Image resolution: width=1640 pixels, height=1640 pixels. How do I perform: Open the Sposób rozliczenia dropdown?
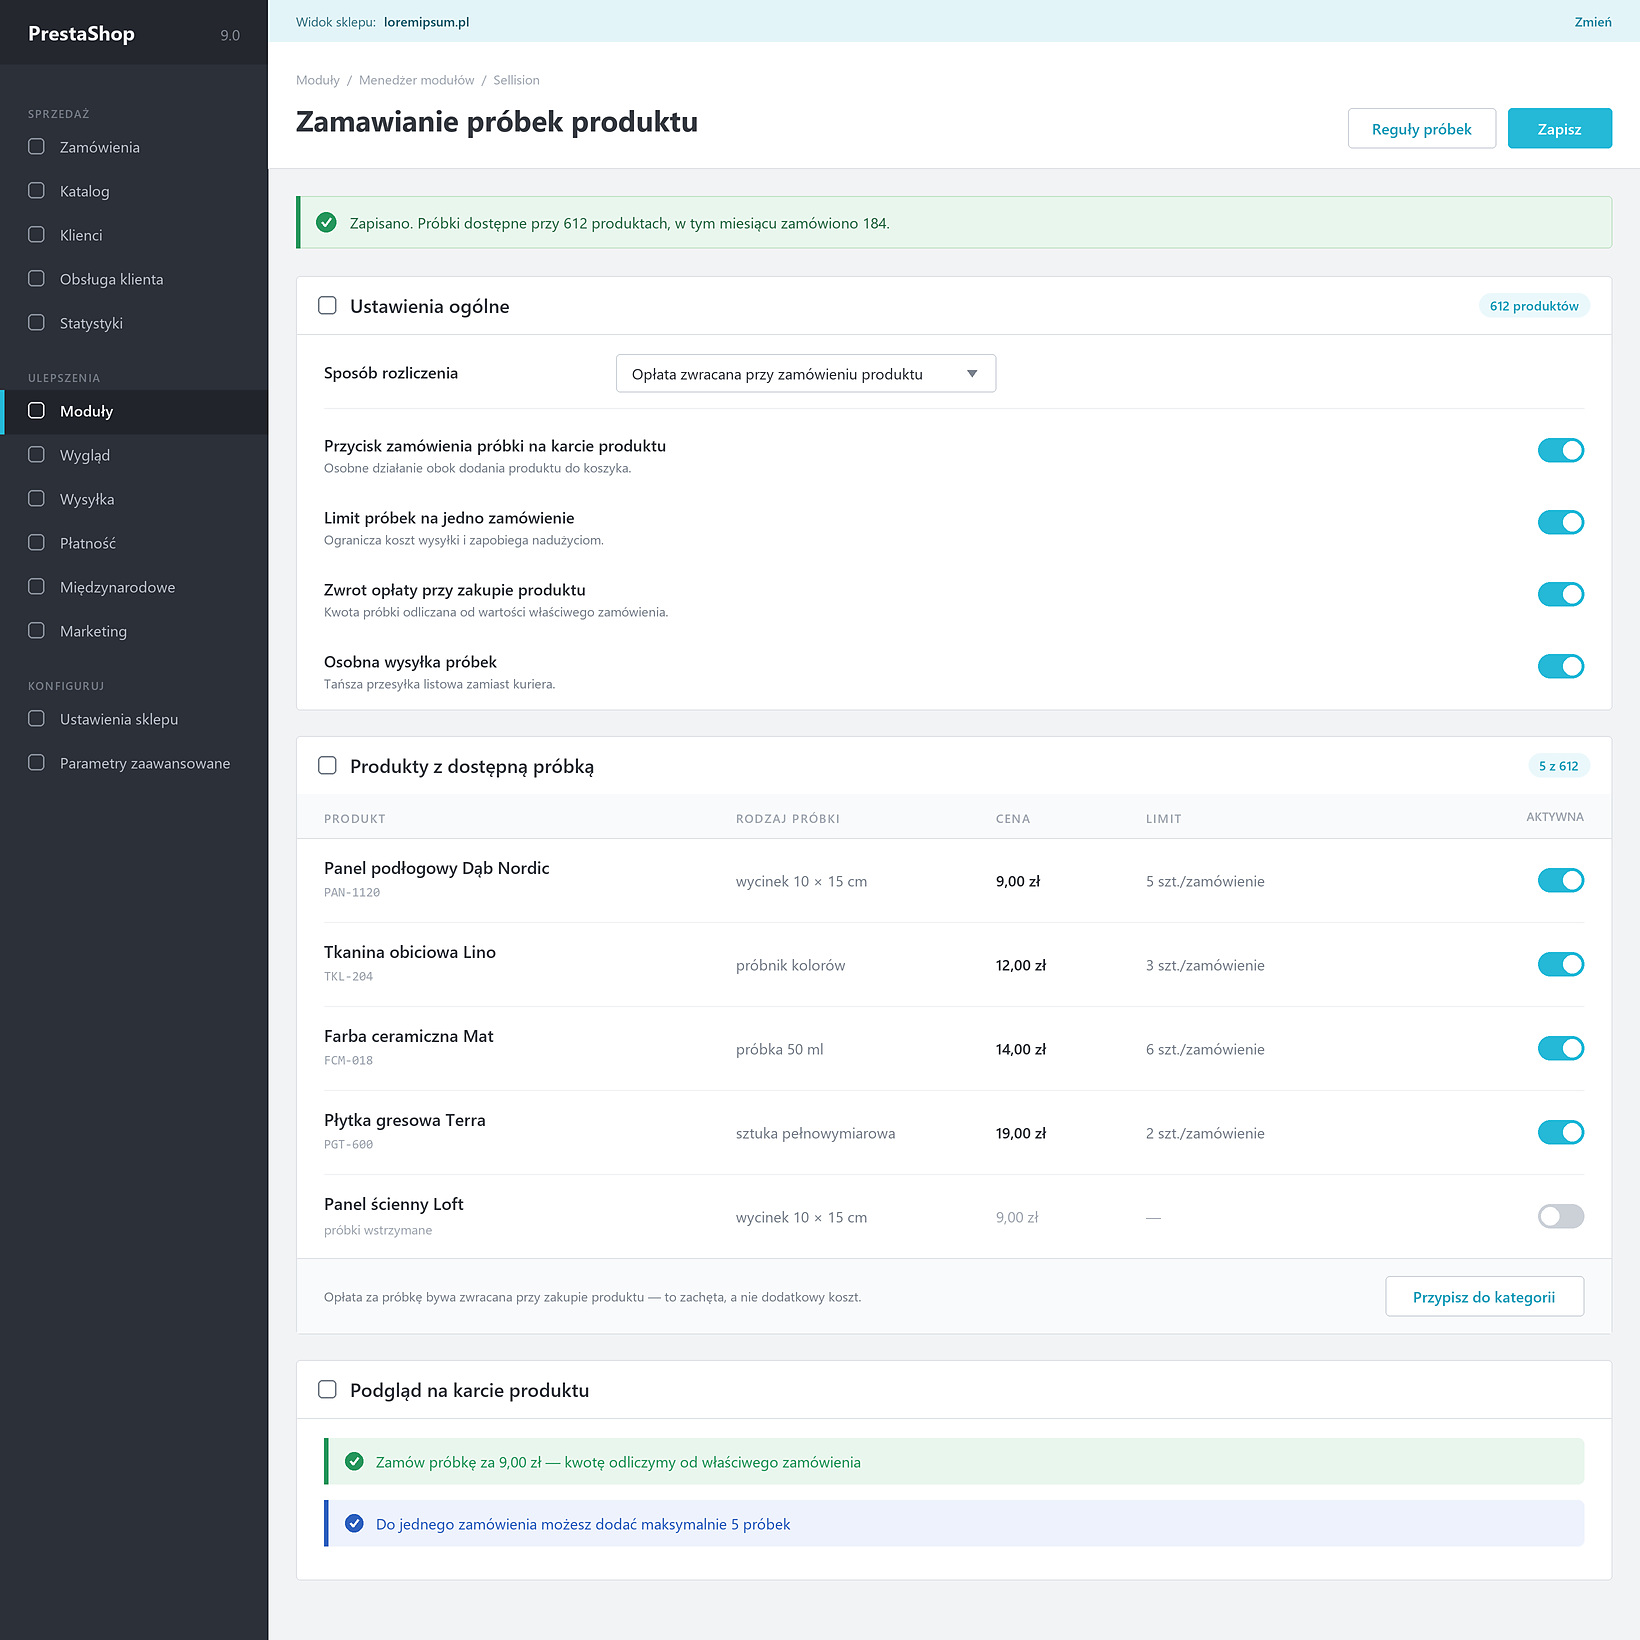[x=806, y=374]
